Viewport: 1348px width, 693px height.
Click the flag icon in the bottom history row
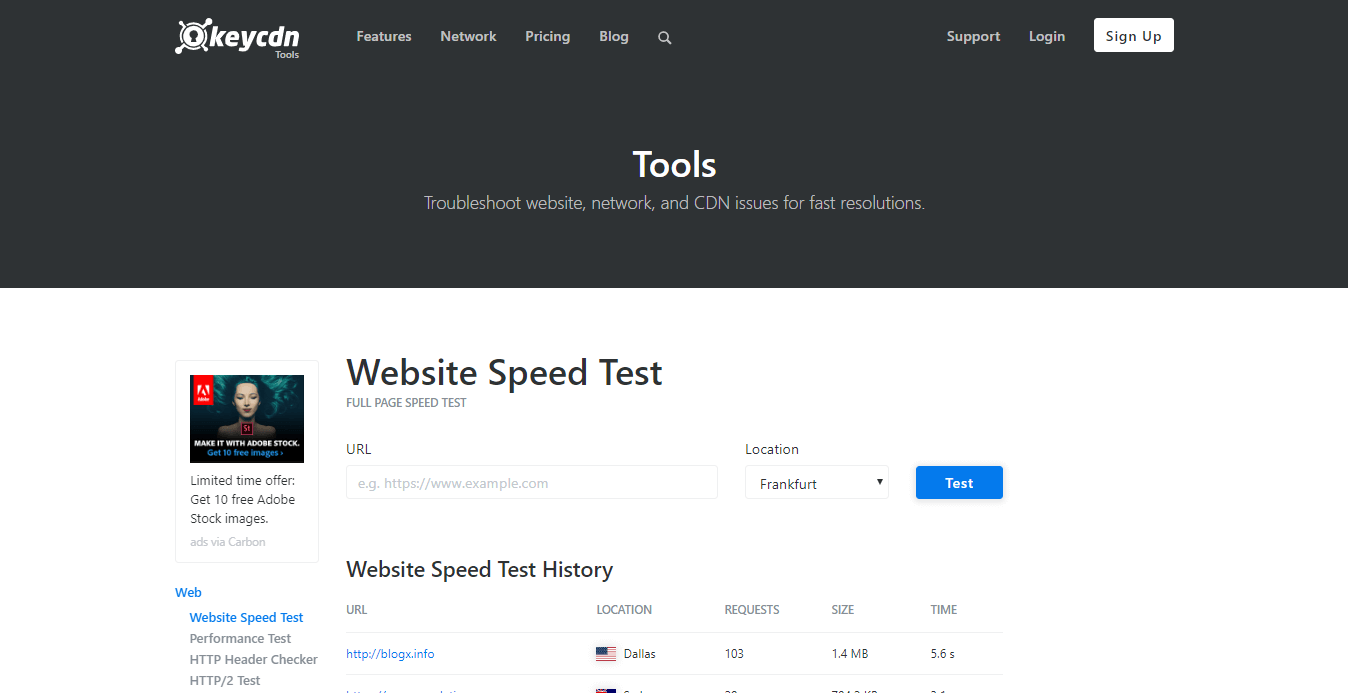(x=605, y=690)
